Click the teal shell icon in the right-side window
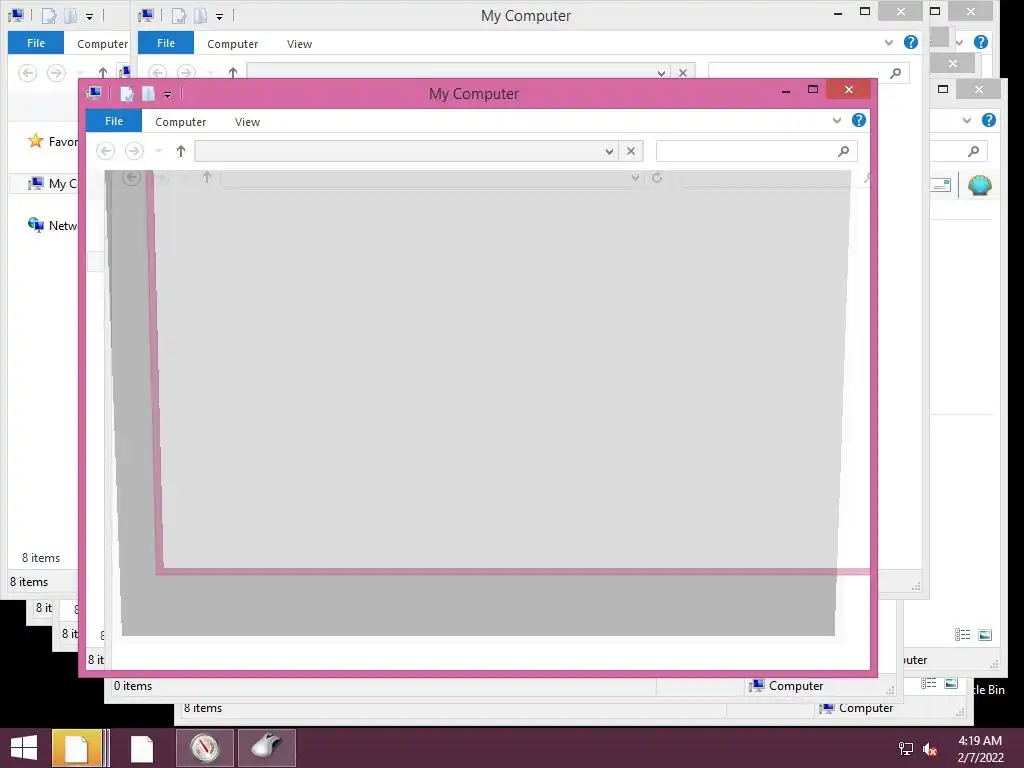Image resolution: width=1024 pixels, height=768 pixels. pyautogui.click(x=980, y=186)
